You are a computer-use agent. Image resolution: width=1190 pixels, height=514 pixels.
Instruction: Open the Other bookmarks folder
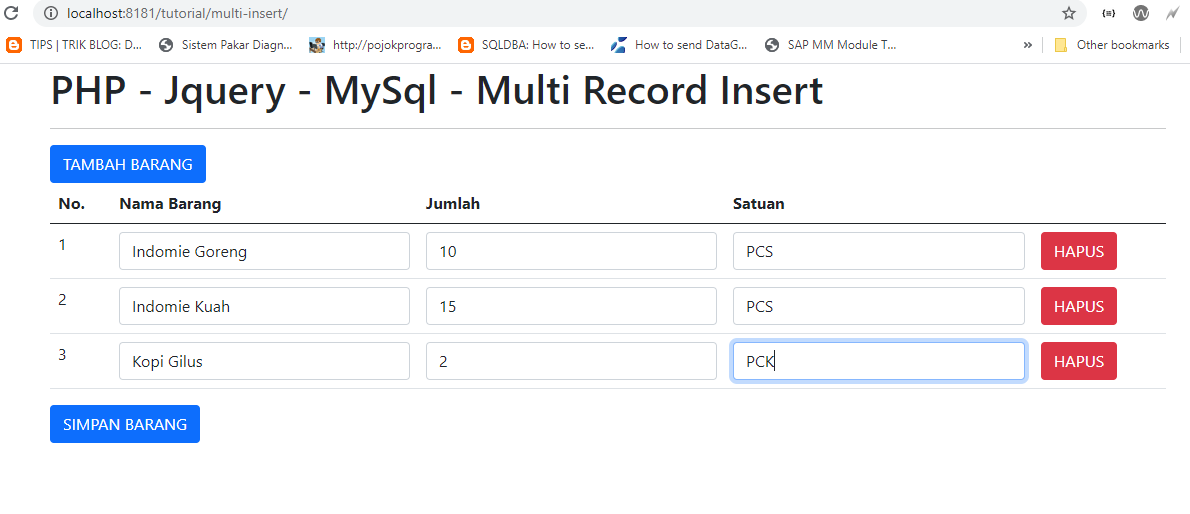1111,44
